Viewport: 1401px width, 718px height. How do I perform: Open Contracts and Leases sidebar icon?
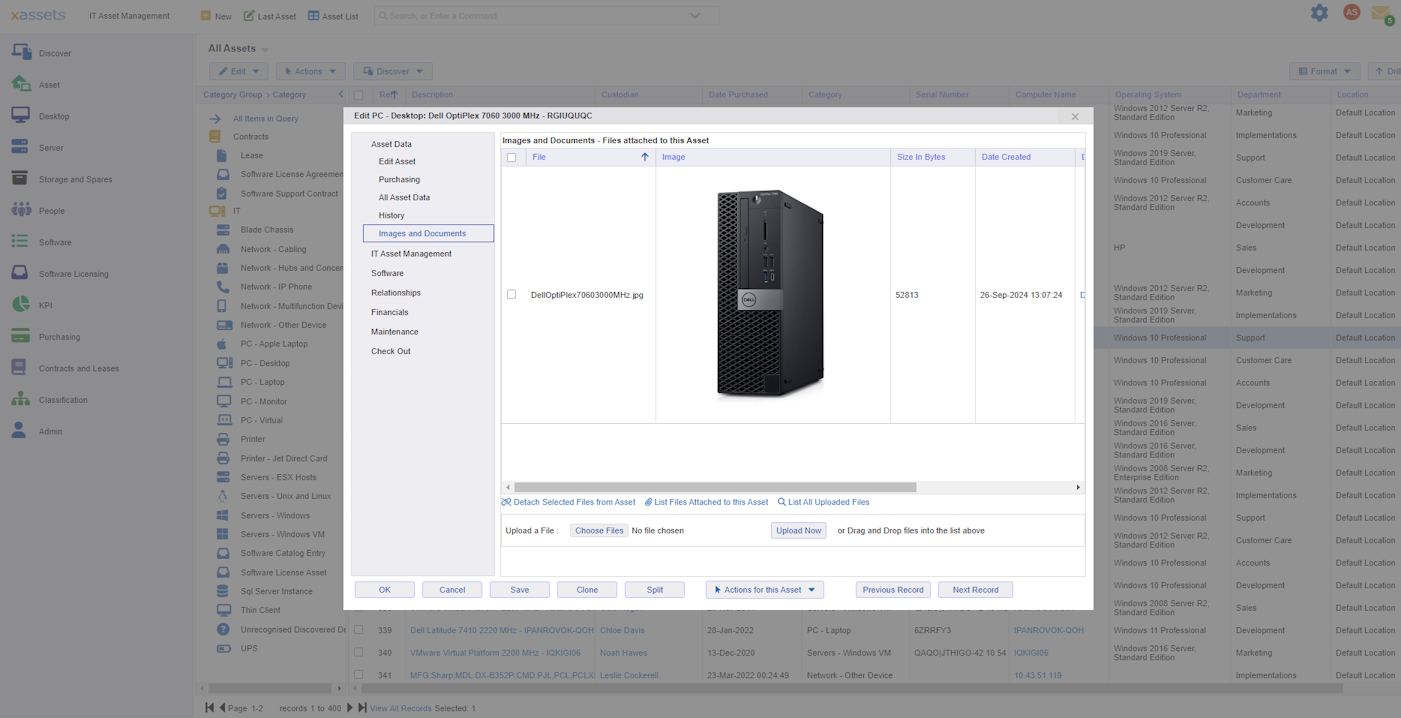coord(20,368)
